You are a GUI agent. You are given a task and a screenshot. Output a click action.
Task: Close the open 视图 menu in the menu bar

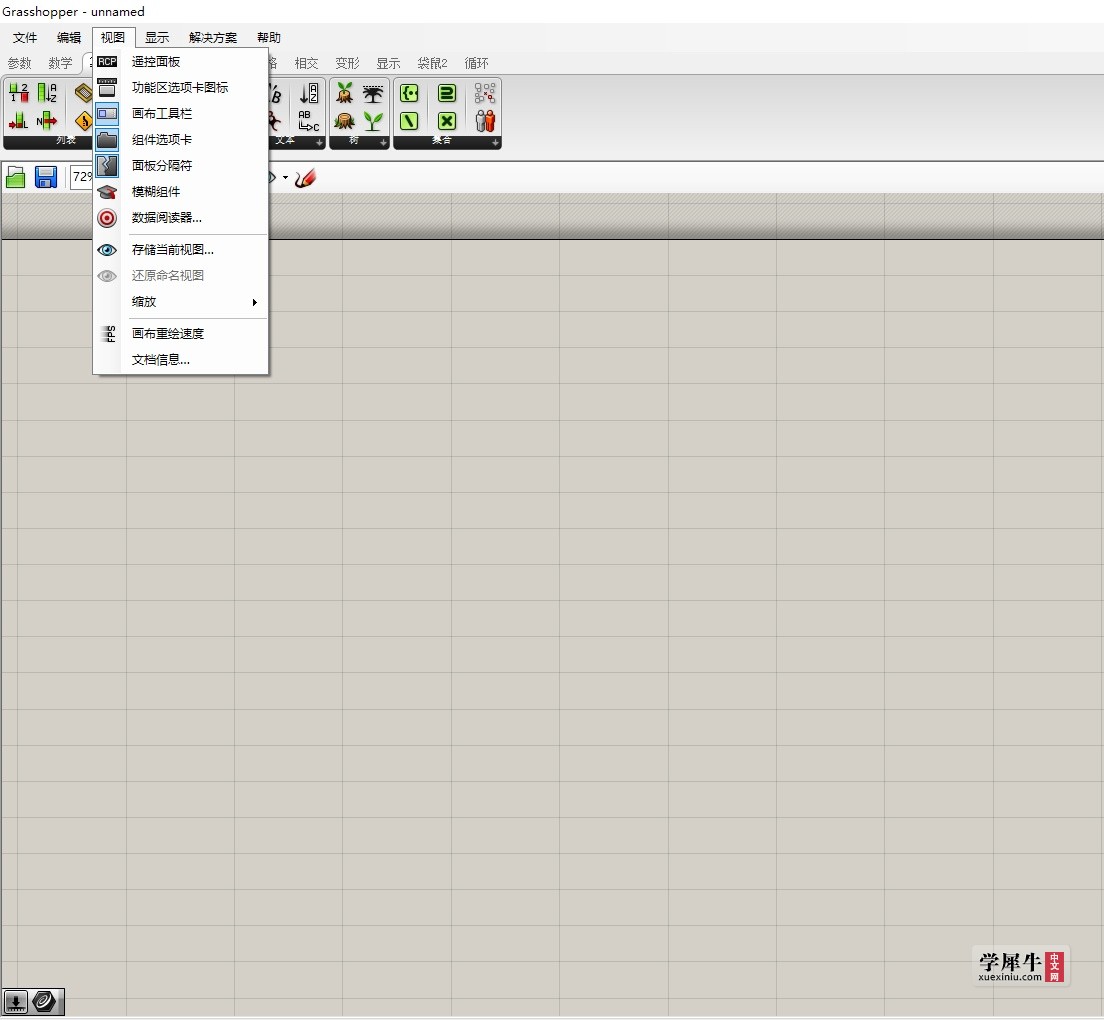[x=113, y=37]
